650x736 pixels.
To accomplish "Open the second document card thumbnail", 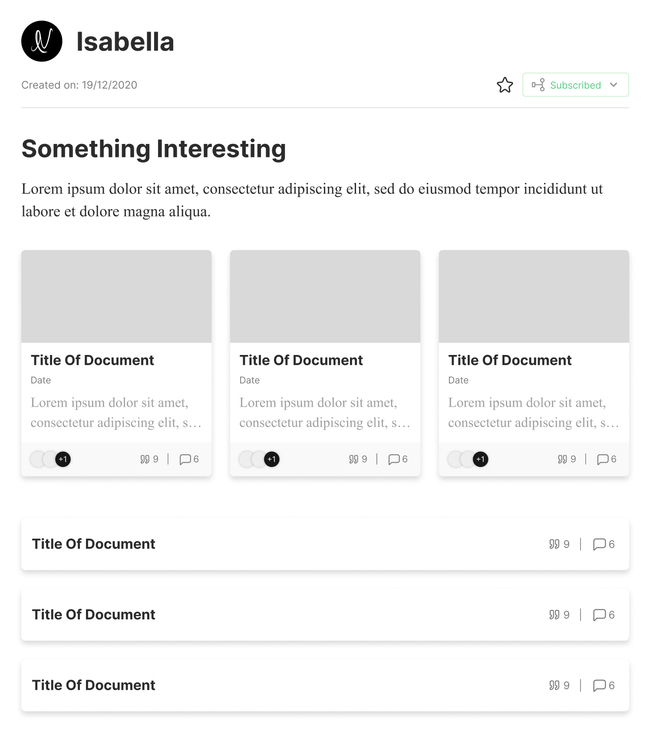I will tap(325, 296).
